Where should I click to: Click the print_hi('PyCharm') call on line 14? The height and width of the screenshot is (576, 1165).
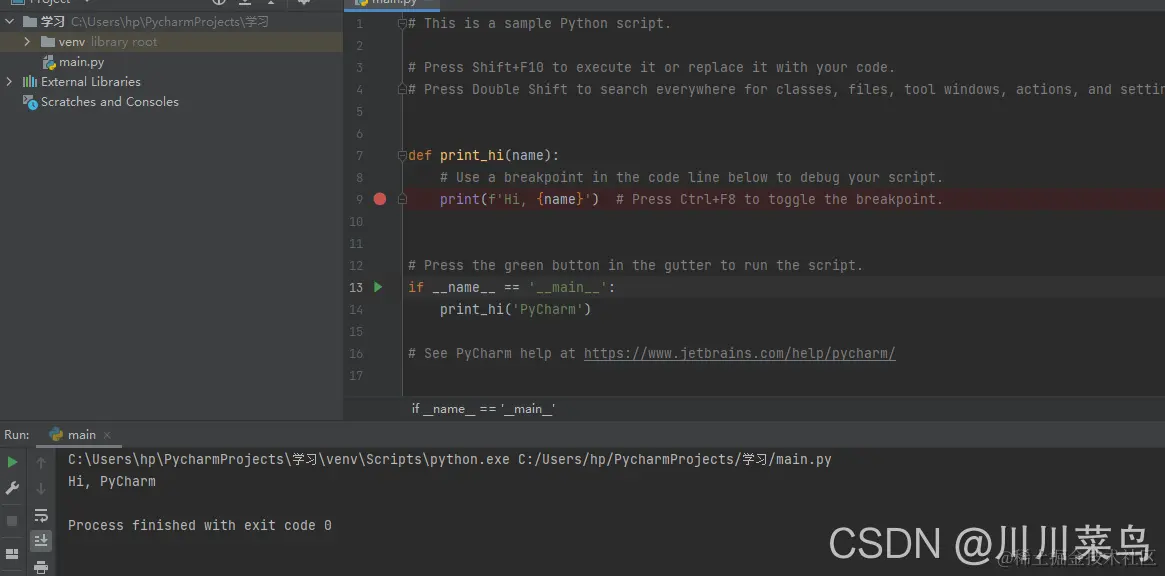(516, 309)
